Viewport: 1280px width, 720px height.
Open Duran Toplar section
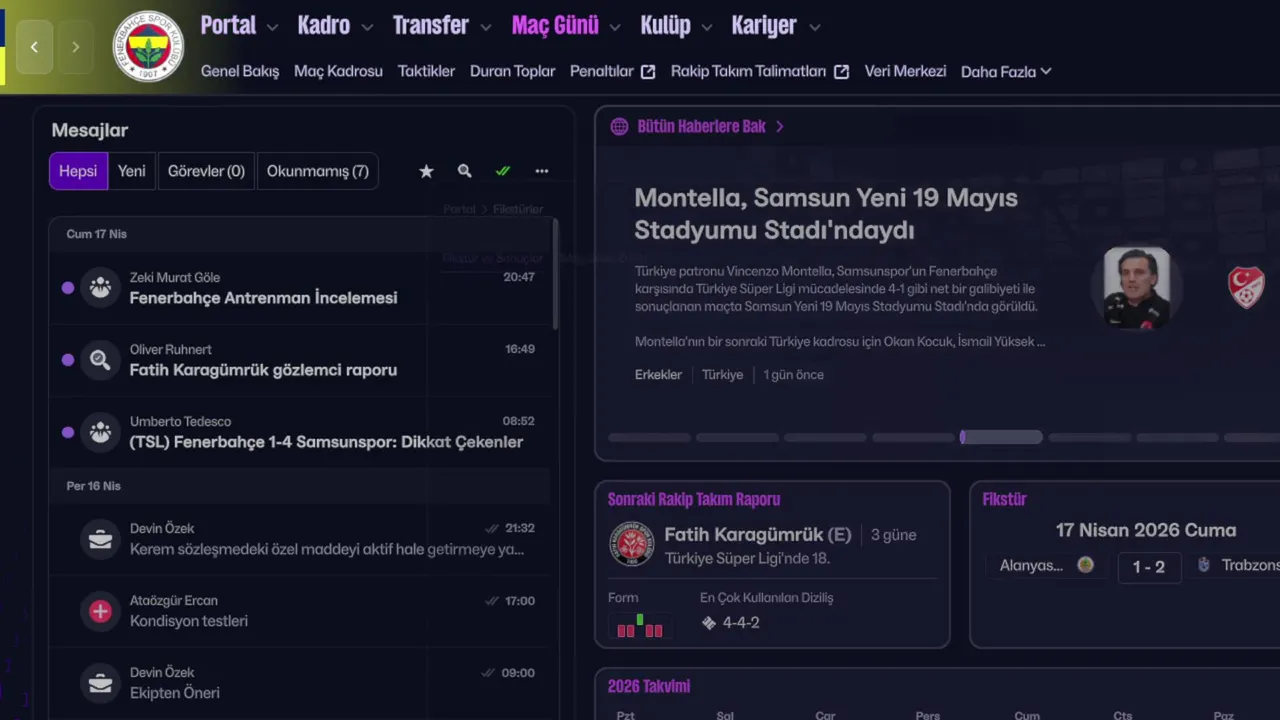tap(512, 71)
